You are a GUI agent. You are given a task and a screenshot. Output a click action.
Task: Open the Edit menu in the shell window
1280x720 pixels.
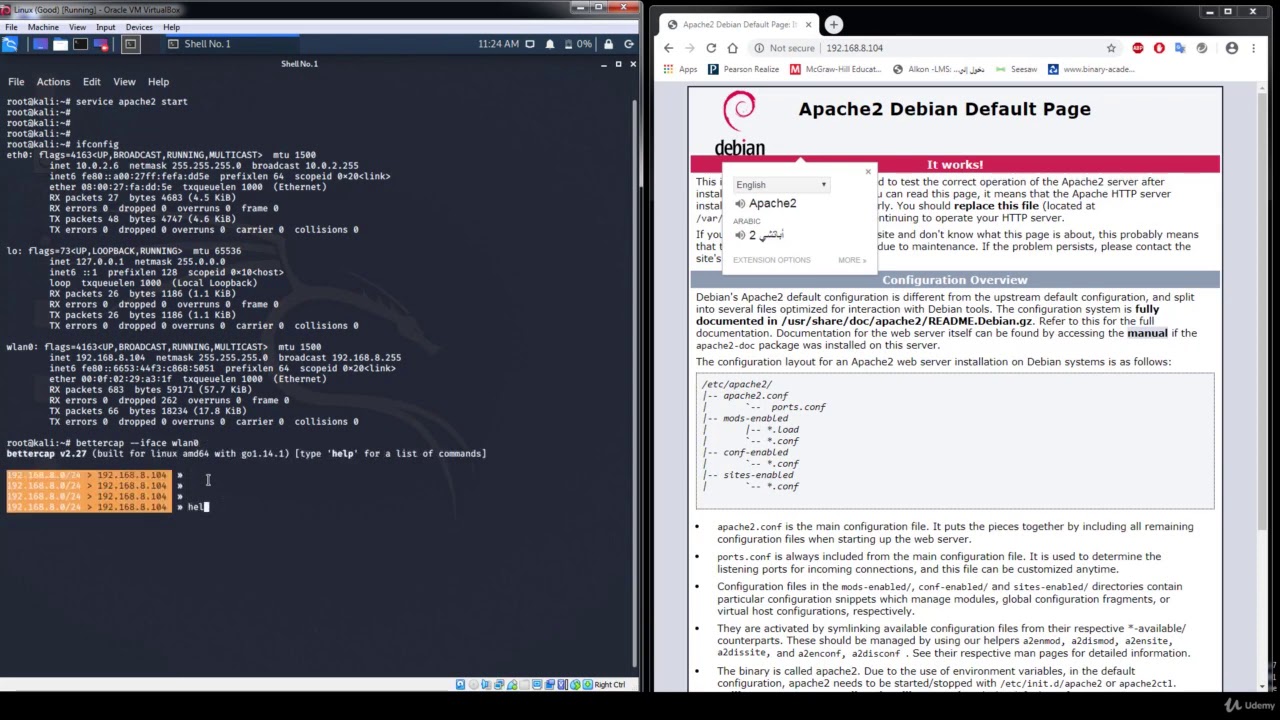(91, 82)
